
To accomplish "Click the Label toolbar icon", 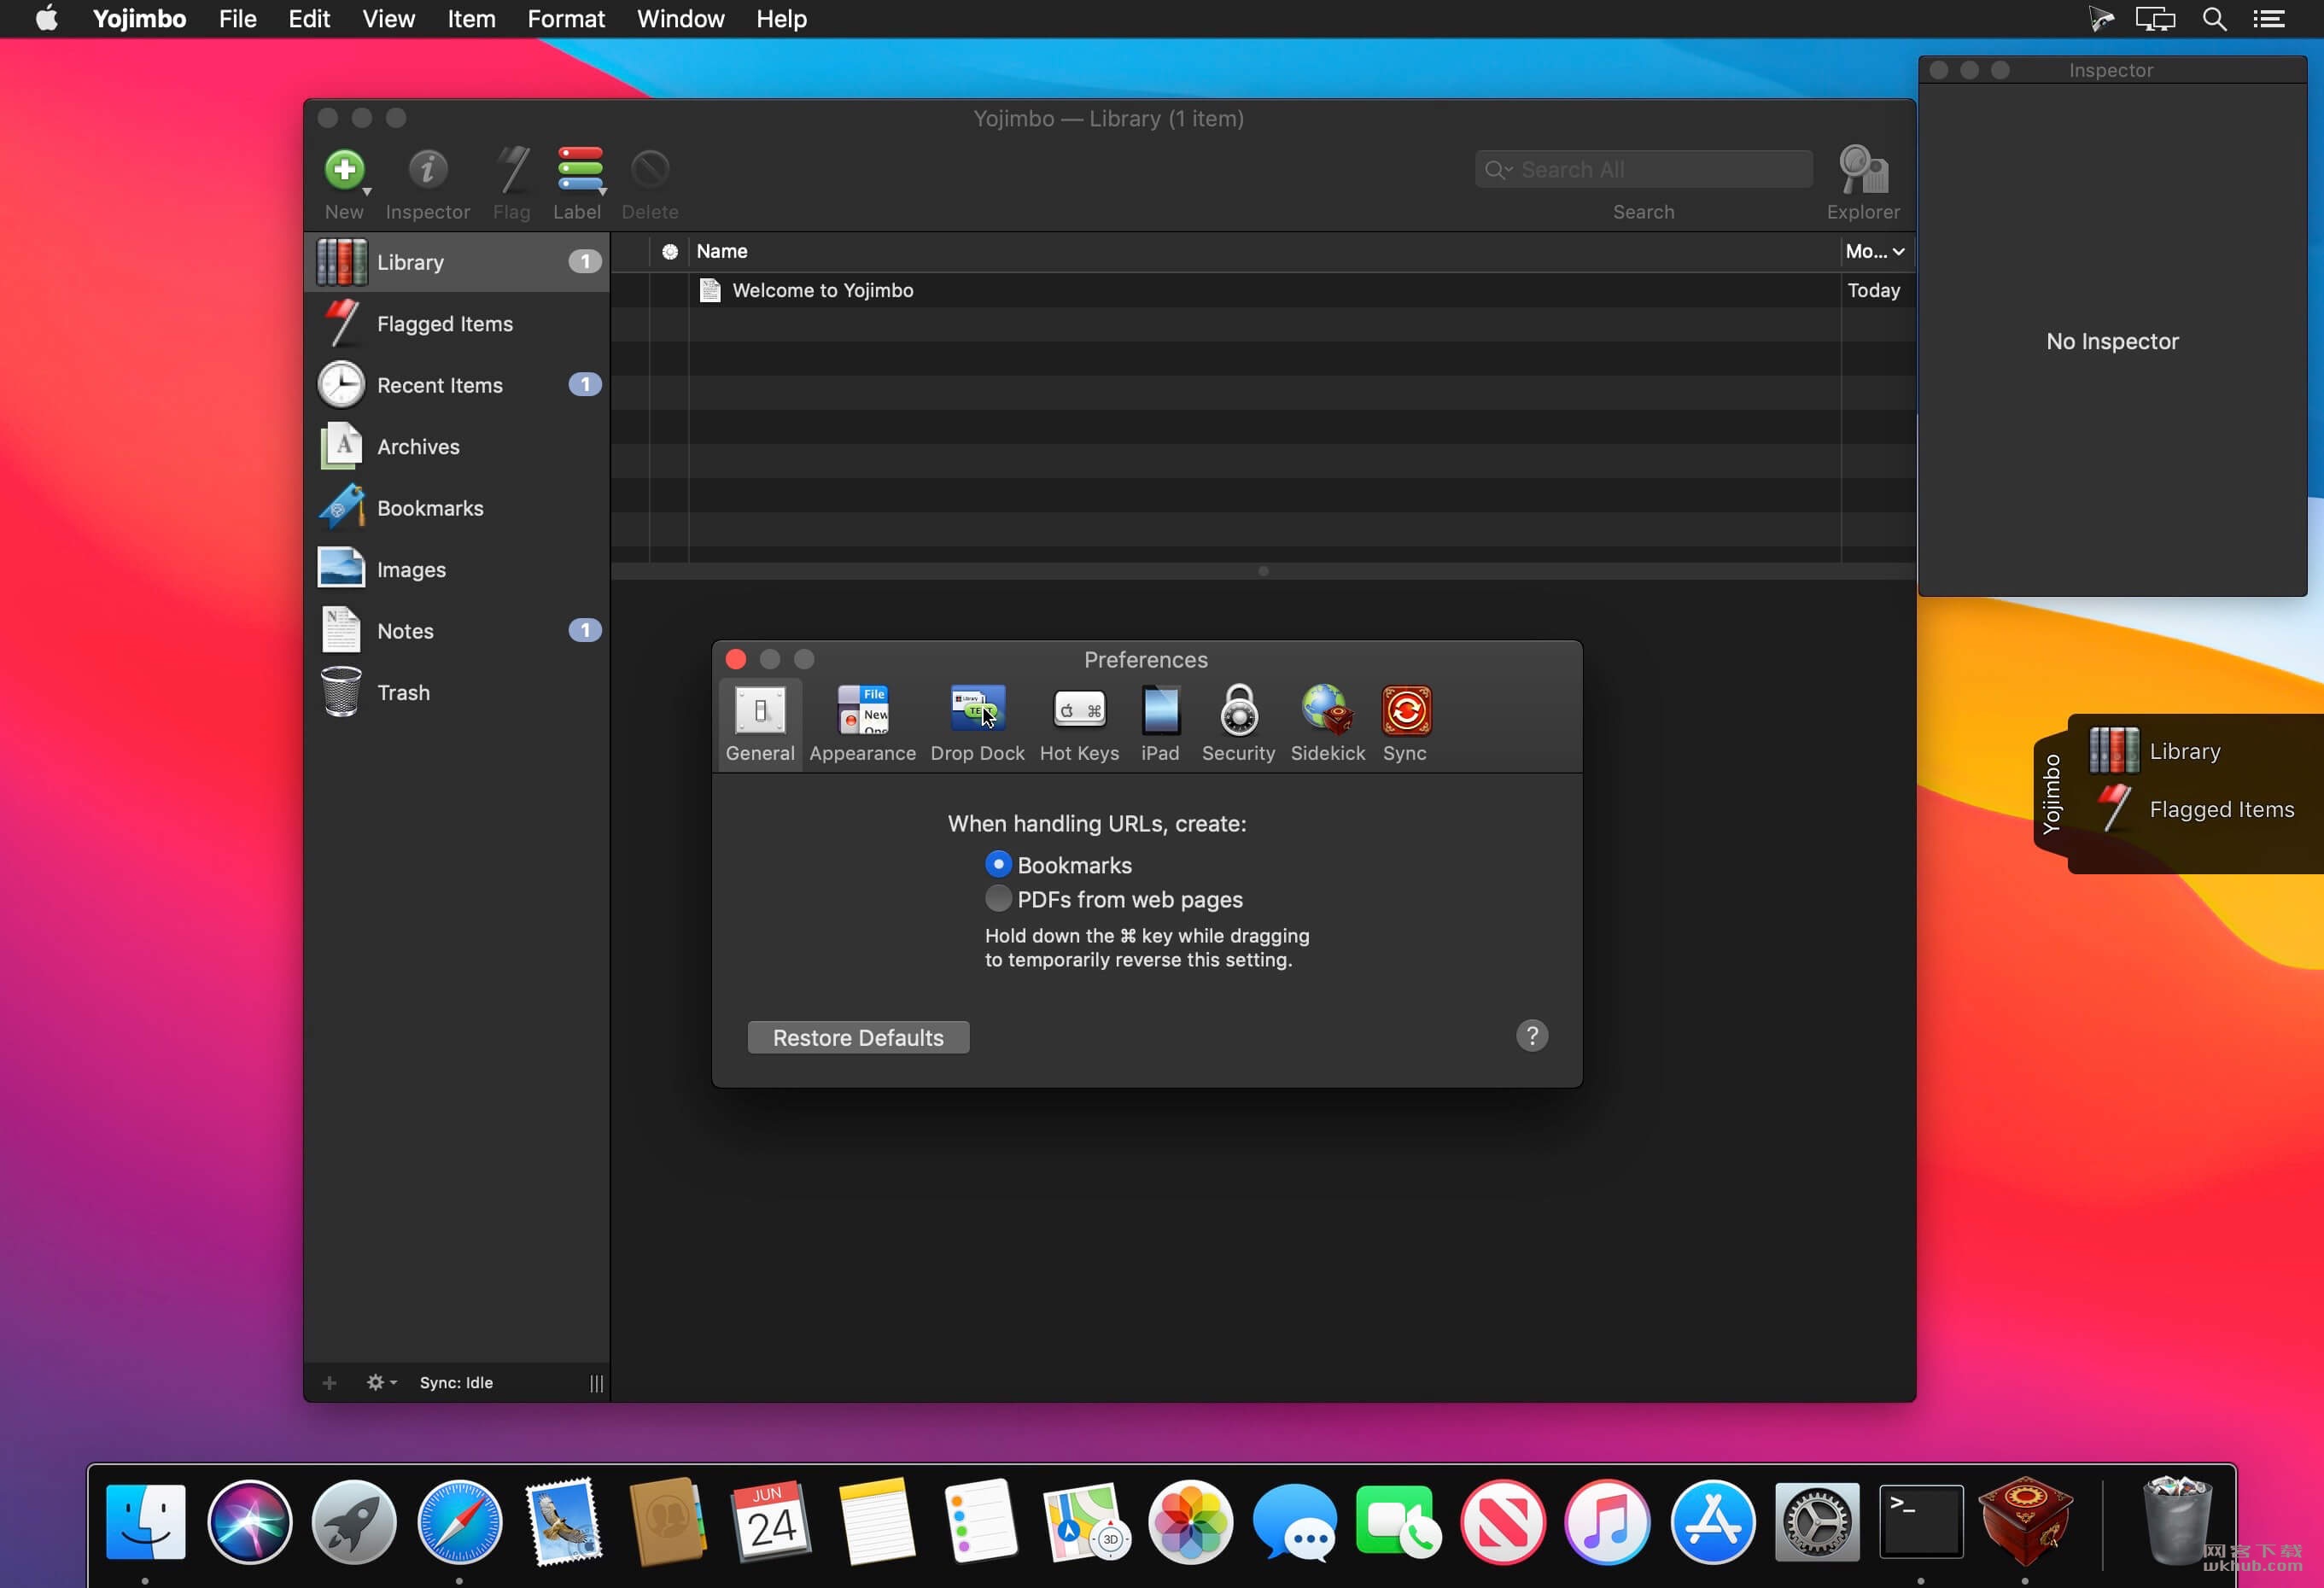I will pyautogui.click(x=579, y=171).
